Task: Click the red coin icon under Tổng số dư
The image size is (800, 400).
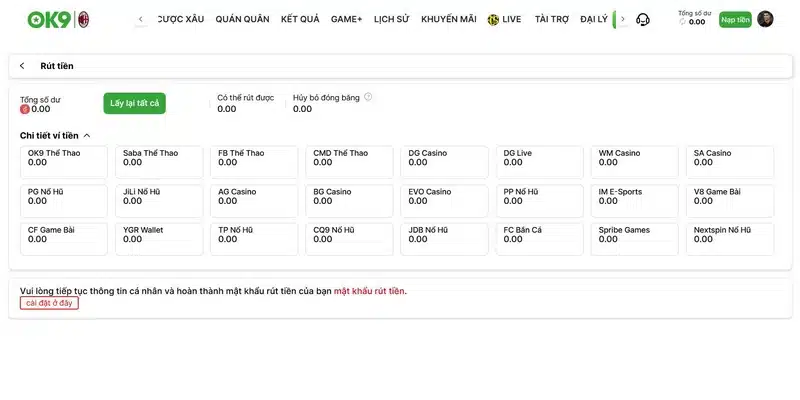Action: click(24, 109)
